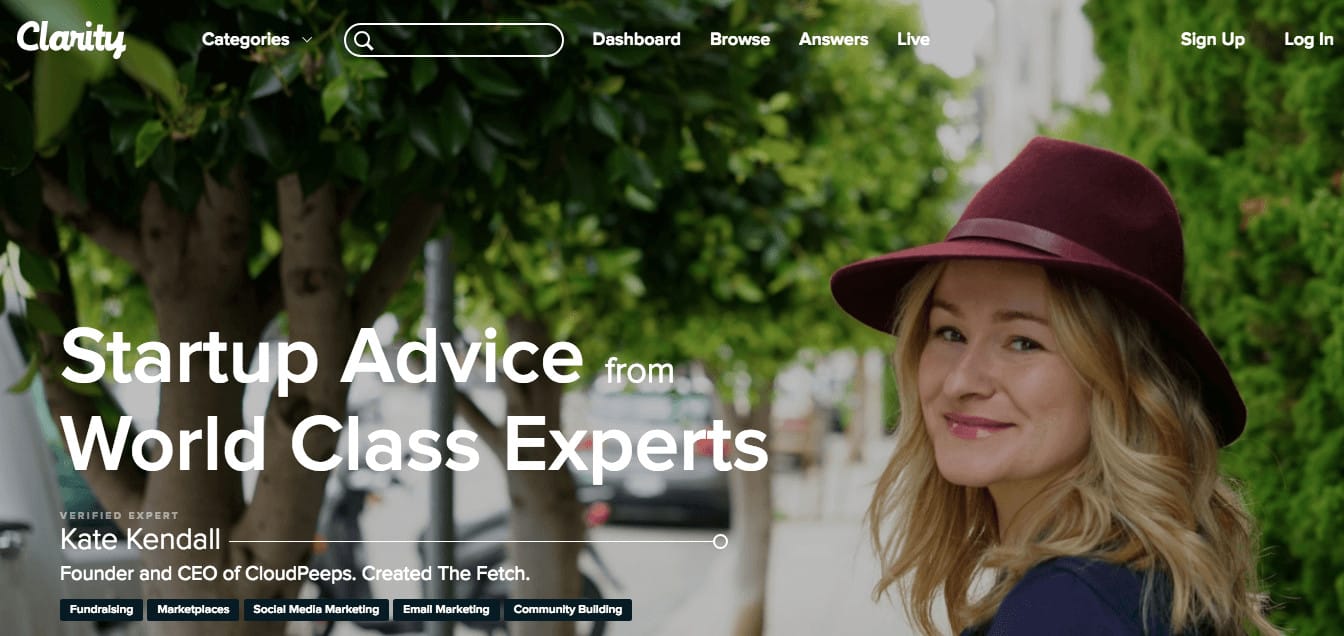The image size is (1344, 636).
Task: Click the Startup Advice headline
Action: (x=322, y=357)
